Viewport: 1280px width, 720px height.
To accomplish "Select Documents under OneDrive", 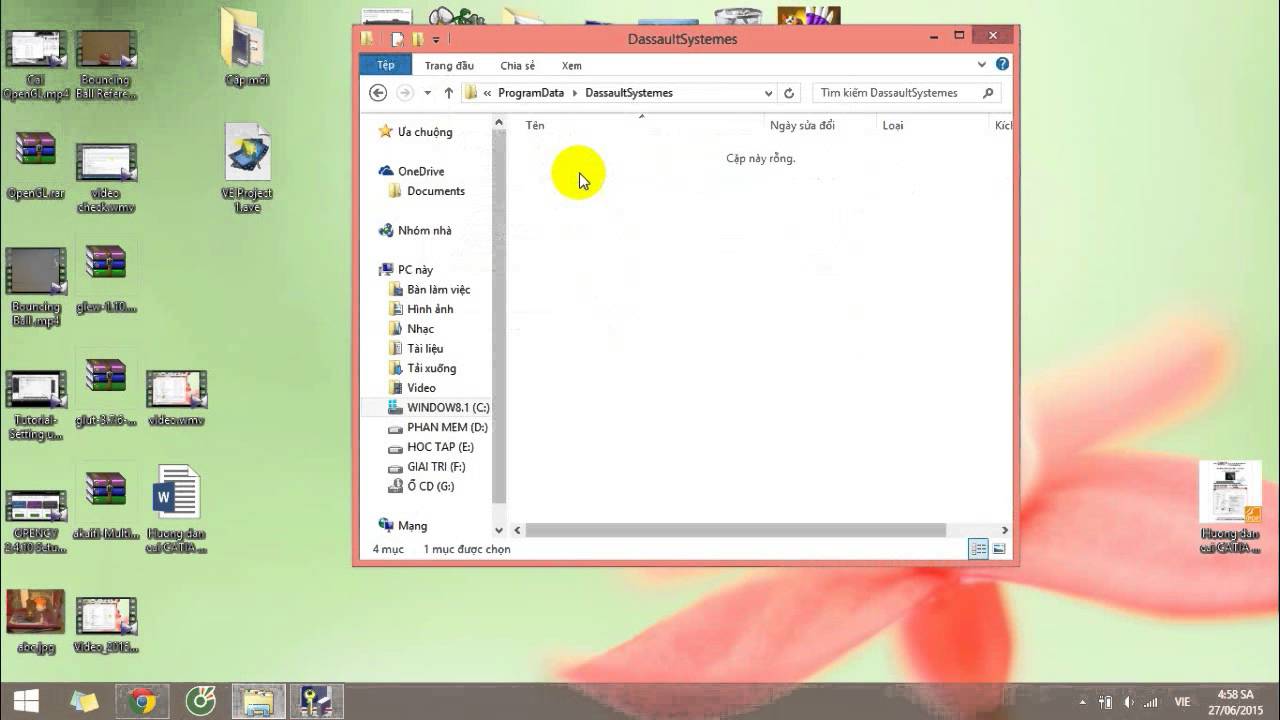I will click(x=435, y=191).
